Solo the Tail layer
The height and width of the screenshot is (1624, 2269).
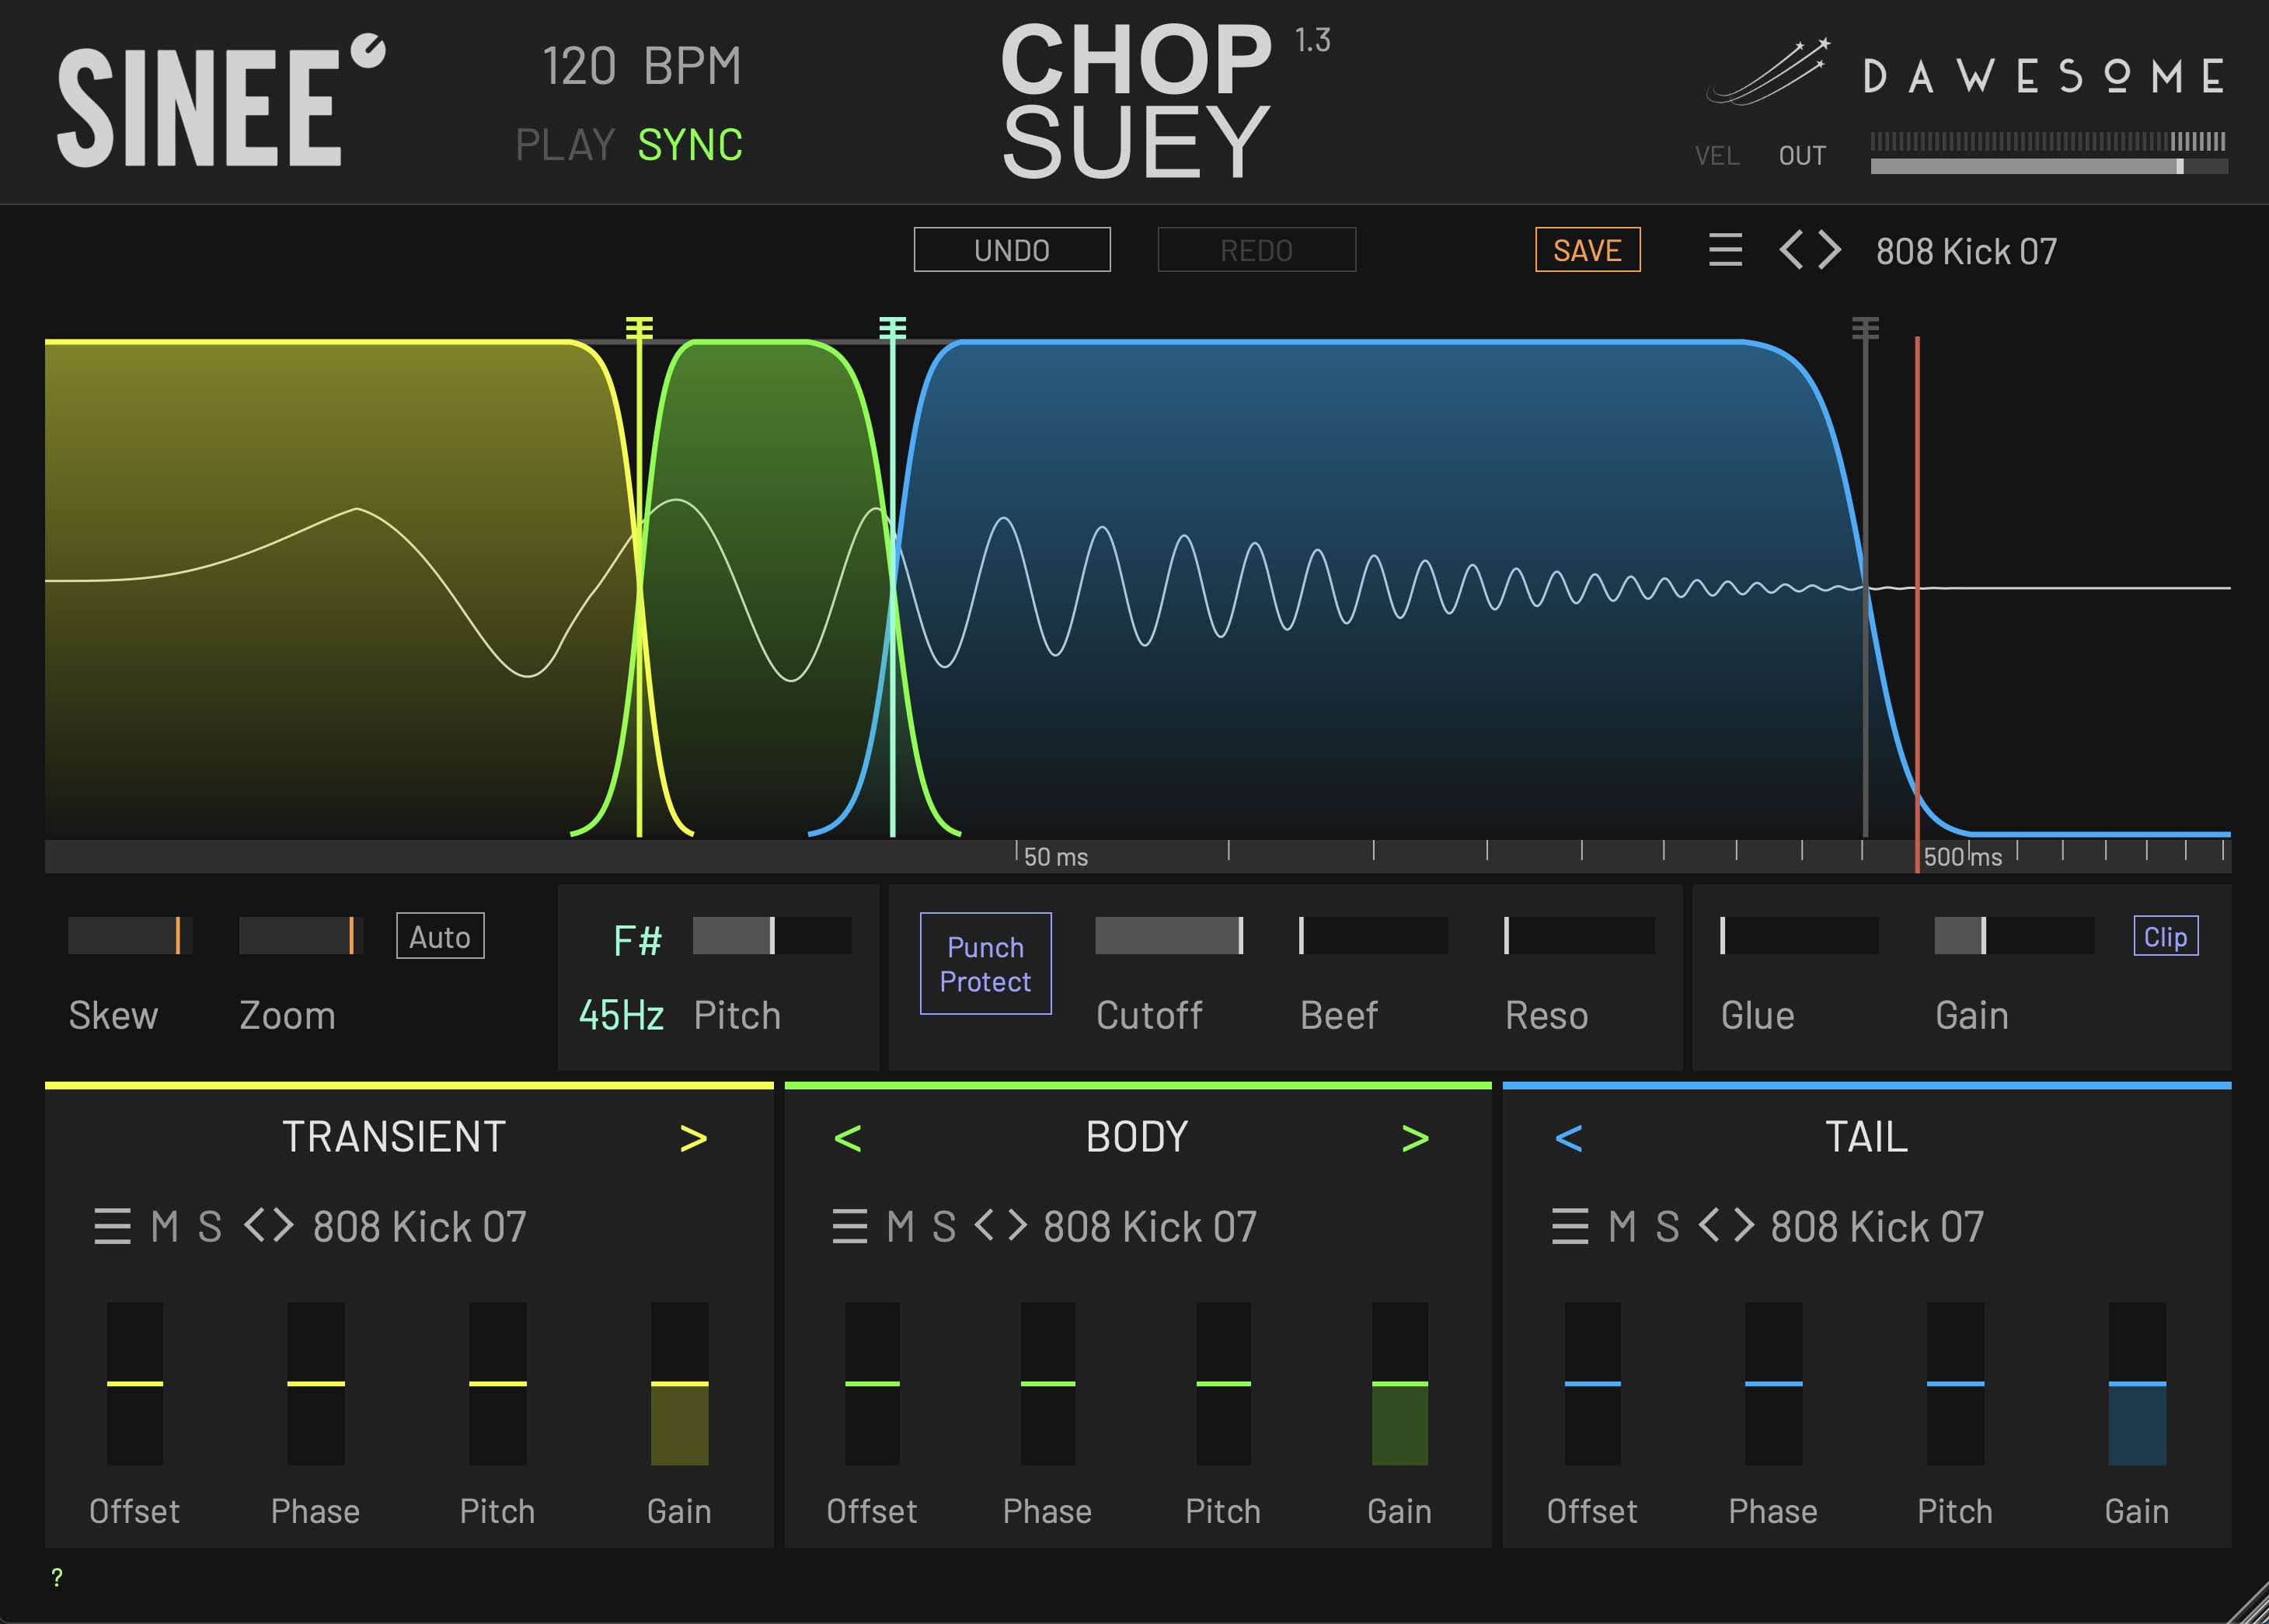pyautogui.click(x=1667, y=1226)
